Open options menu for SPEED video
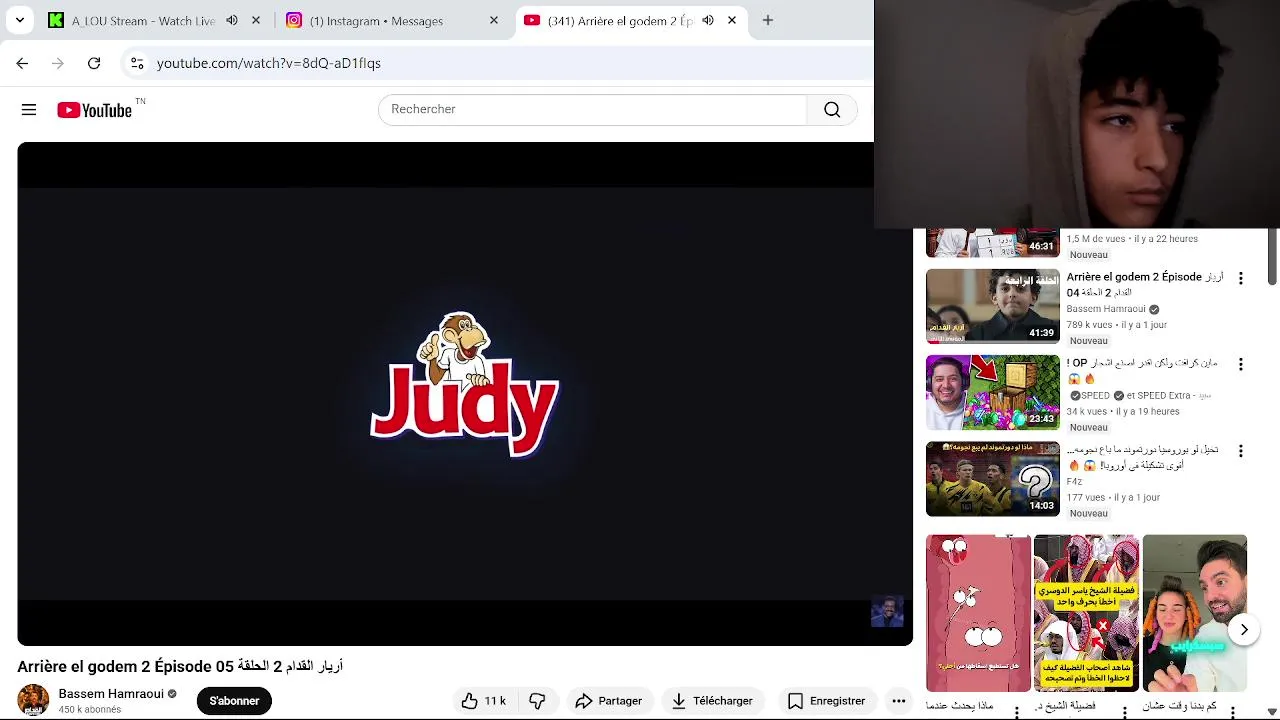This screenshot has height=720, width=1280. click(x=1241, y=364)
